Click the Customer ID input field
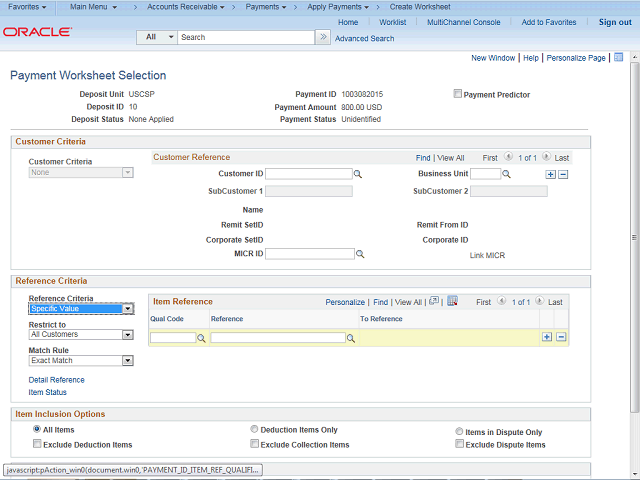 pos(308,174)
